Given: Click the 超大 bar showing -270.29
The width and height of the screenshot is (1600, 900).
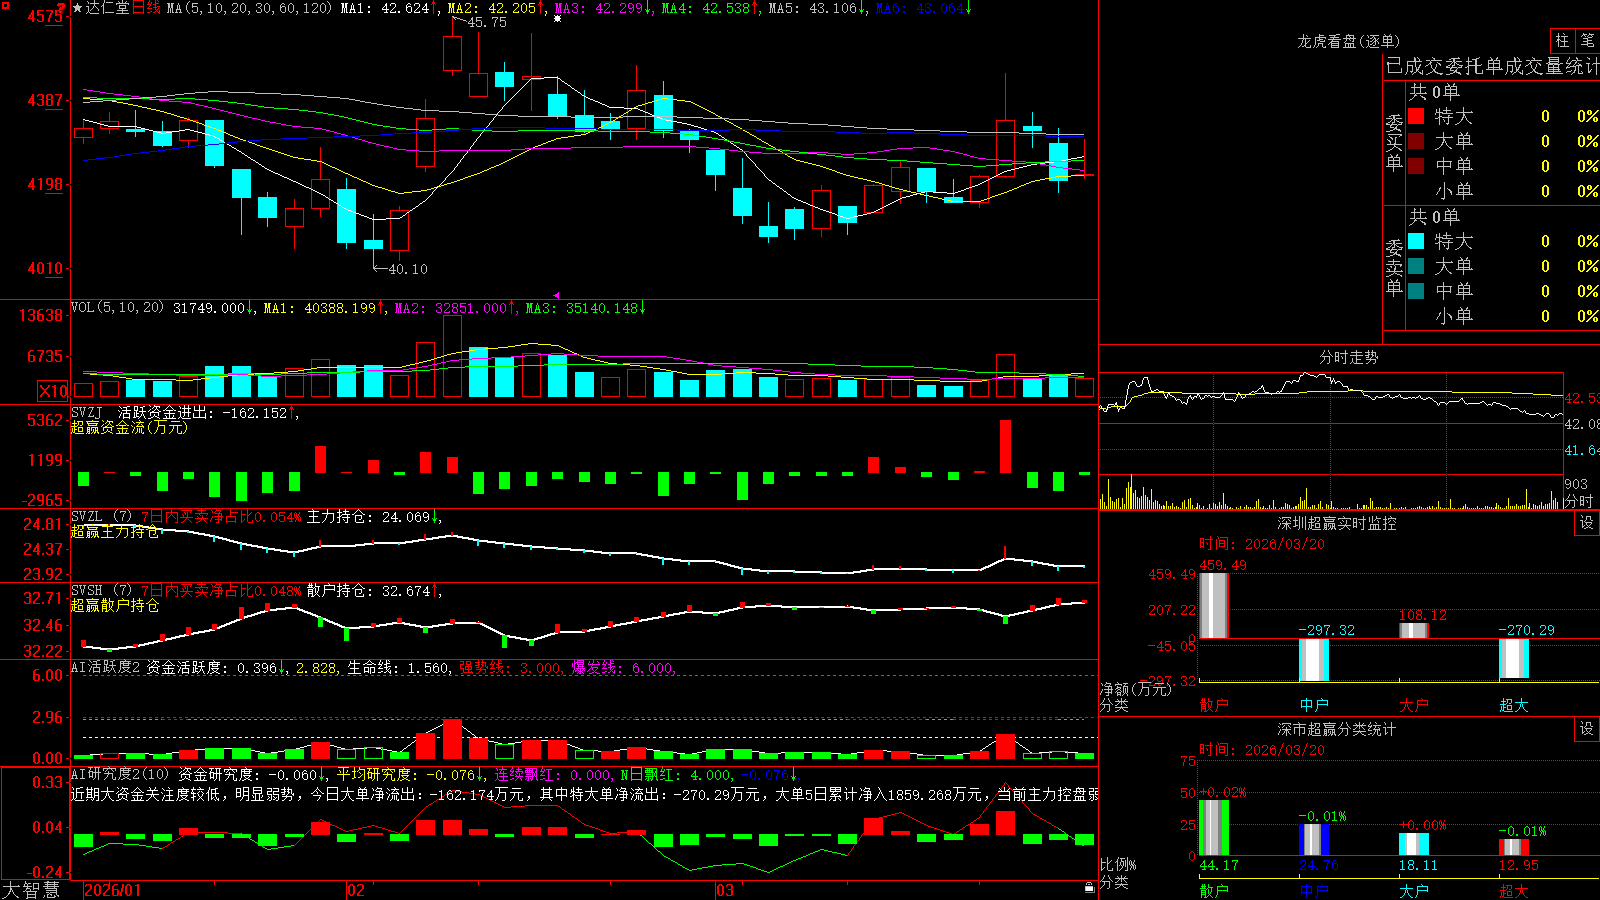Looking at the screenshot, I should coord(1513,658).
